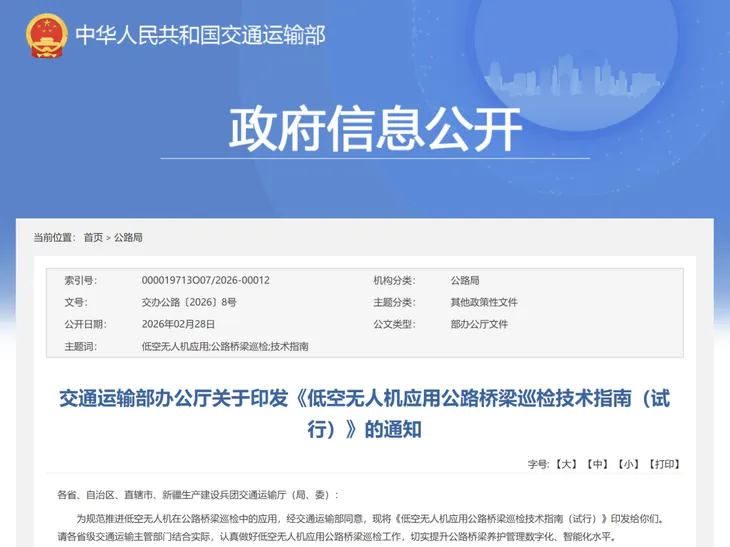730x547 pixels.
Task: Set font size to 小
Action: pos(627,464)
